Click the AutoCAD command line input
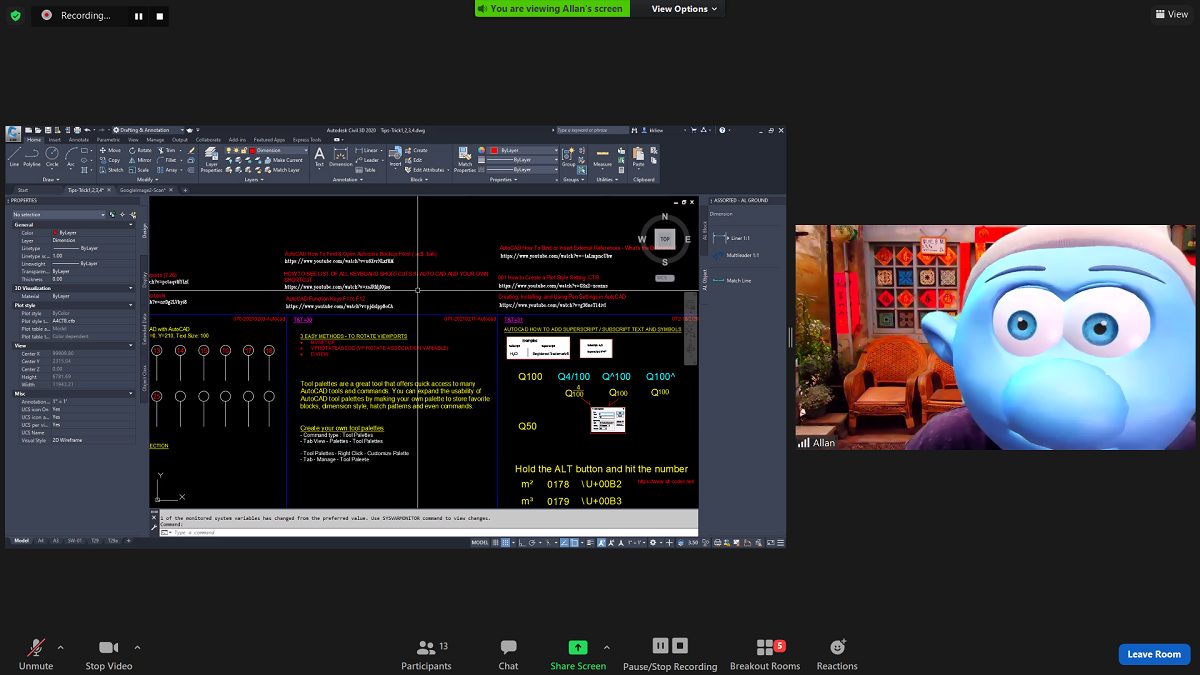This screenshot has height=675, width=1200. (430, 532)
